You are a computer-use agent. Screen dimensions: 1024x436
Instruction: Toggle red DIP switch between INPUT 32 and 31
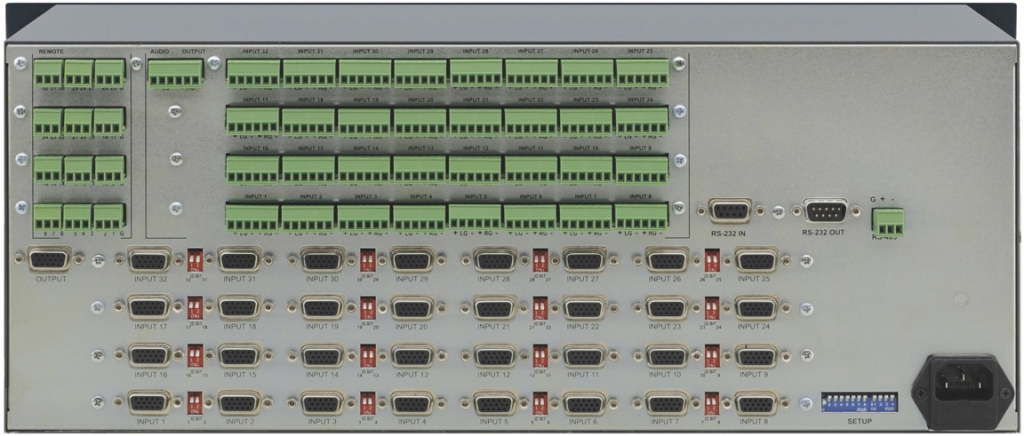click(195, 261)
